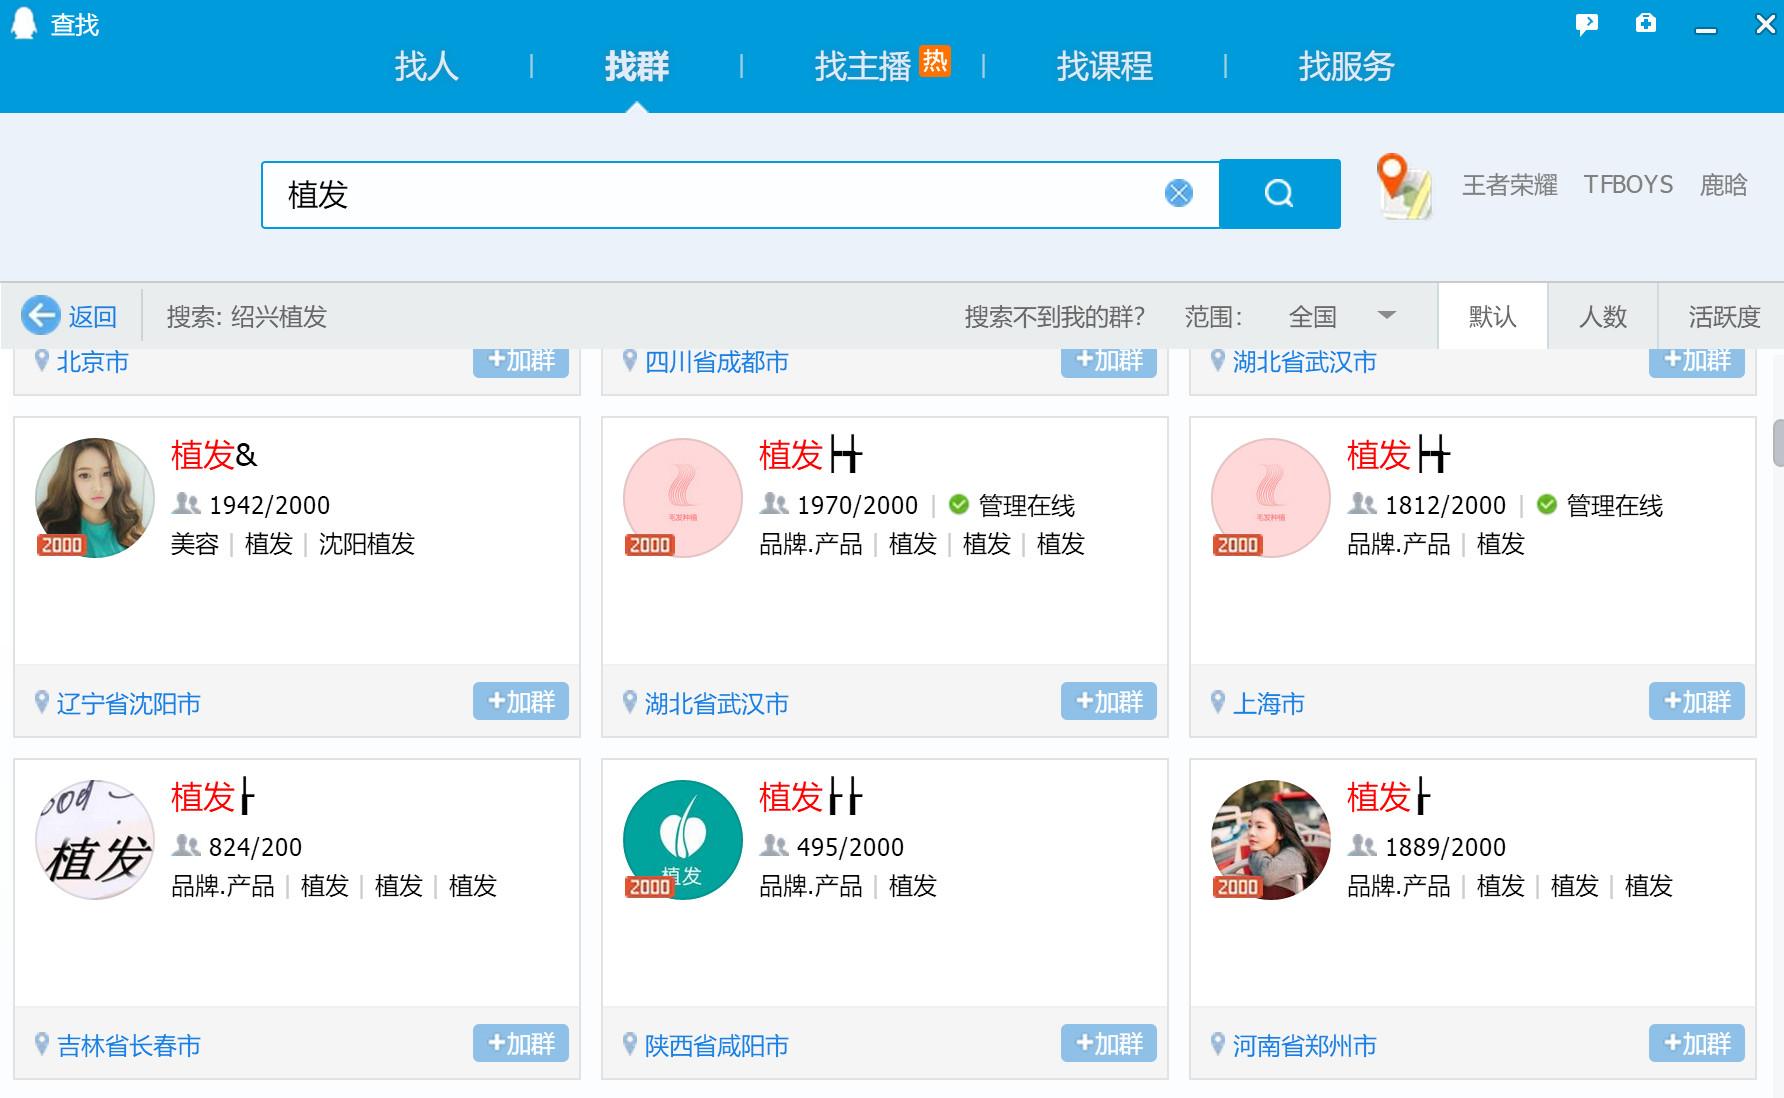Join the 辽宁省沈阳市 group with 加群
Viewport: 1784px width, 1098px height.
pos(520,702)
